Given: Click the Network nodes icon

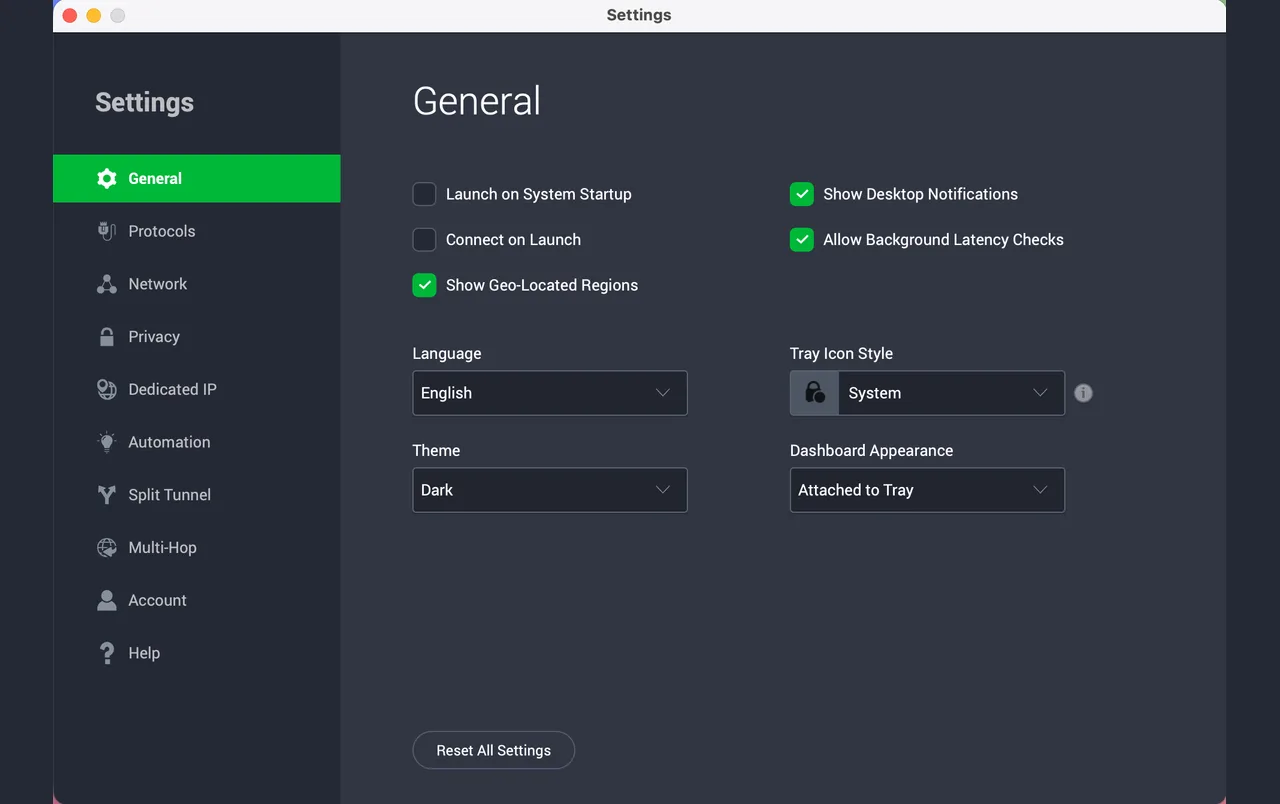Looking at the screenshot, I should coord(107,284).
